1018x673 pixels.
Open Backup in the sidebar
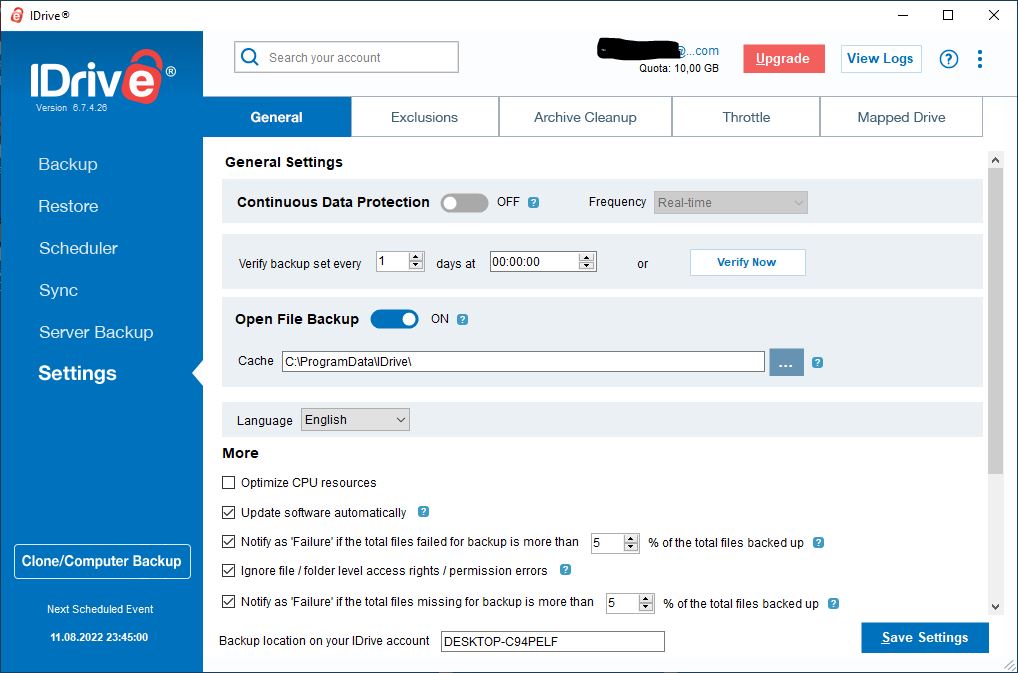pos(68,164)
